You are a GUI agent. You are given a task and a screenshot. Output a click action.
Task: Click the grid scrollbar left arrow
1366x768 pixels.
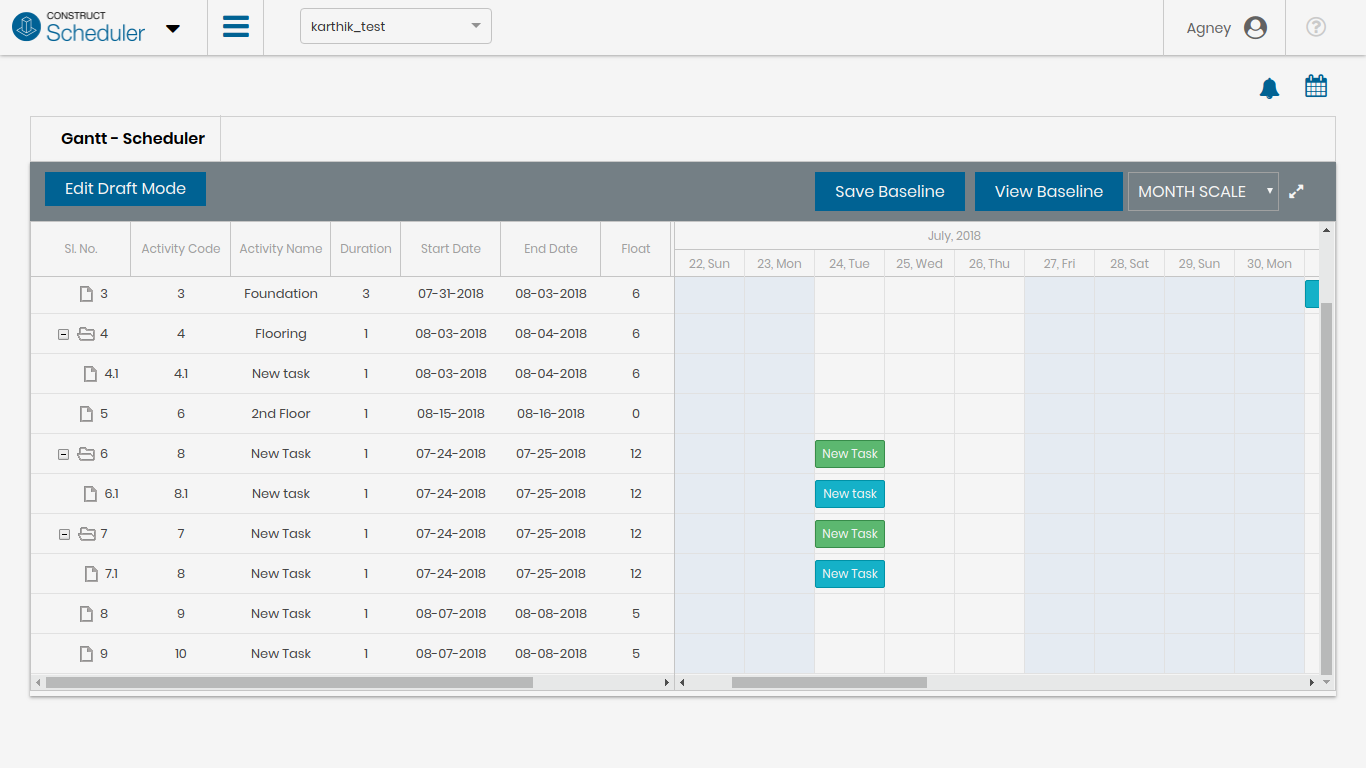pyautogui.click(x=38, y=683)
